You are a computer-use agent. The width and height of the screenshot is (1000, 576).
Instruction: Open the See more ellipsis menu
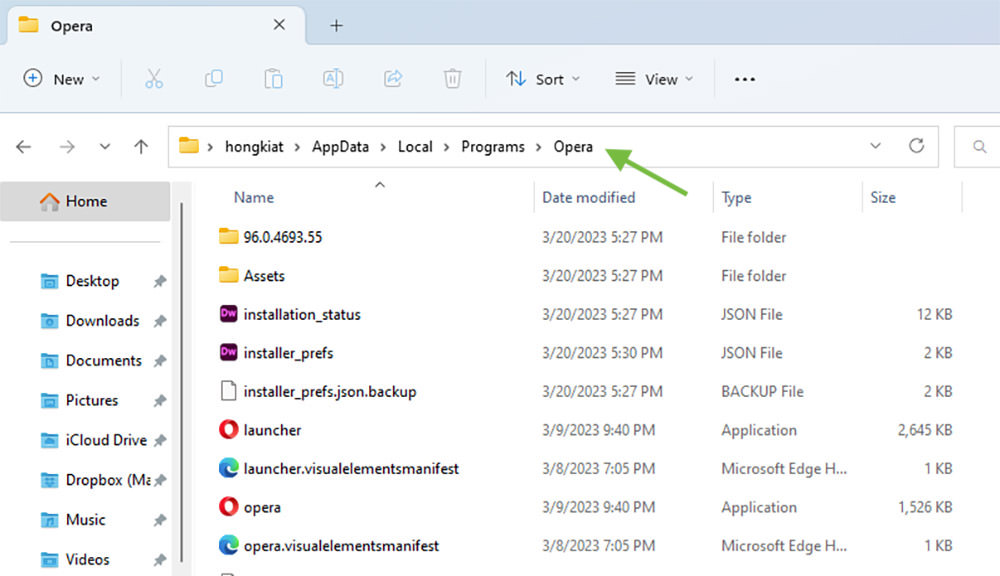744,80
